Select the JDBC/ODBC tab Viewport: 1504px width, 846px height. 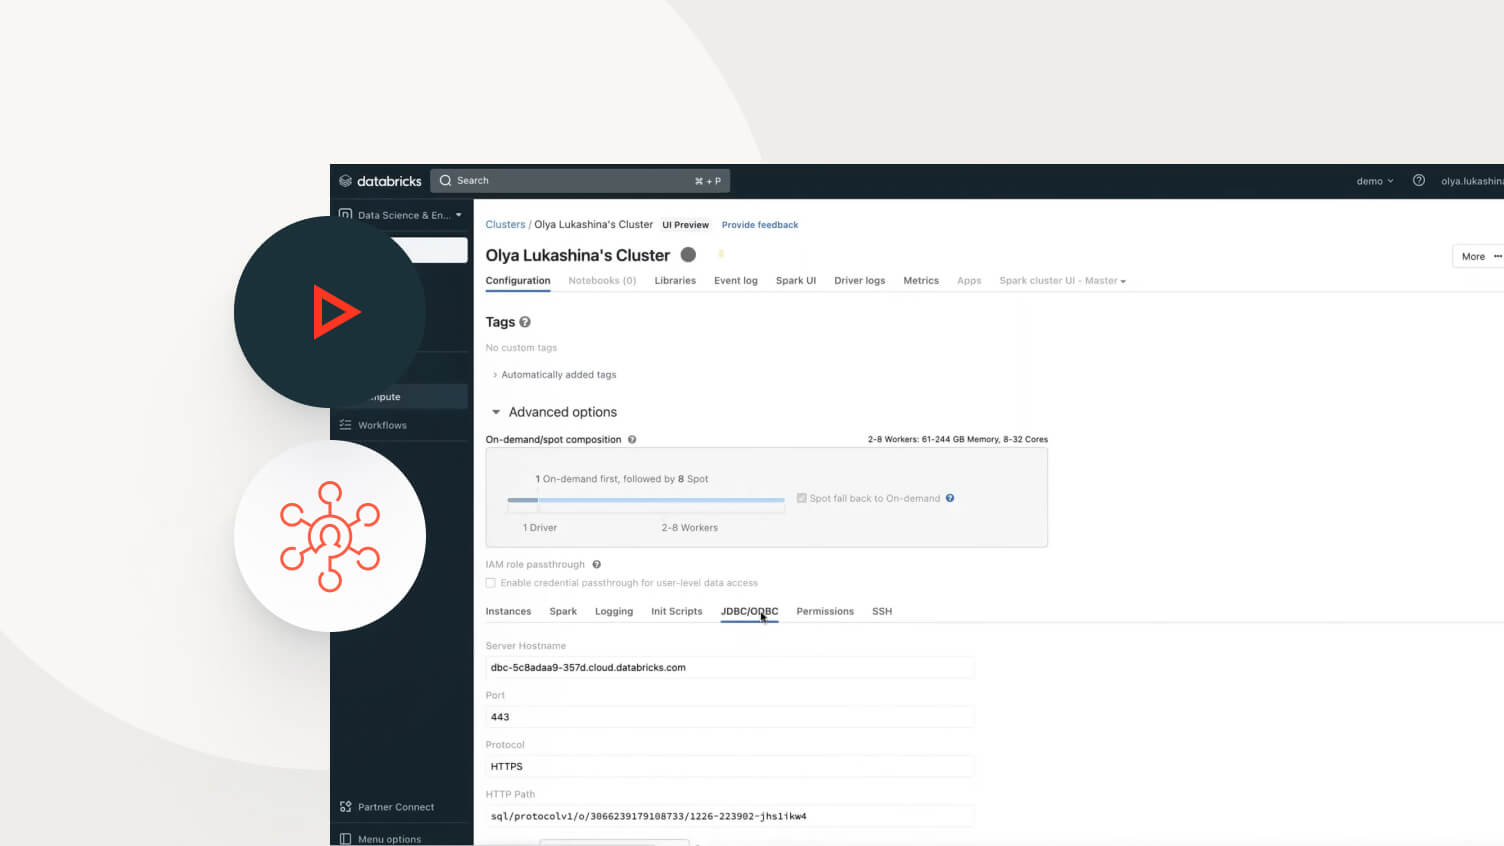click(749, 611)
